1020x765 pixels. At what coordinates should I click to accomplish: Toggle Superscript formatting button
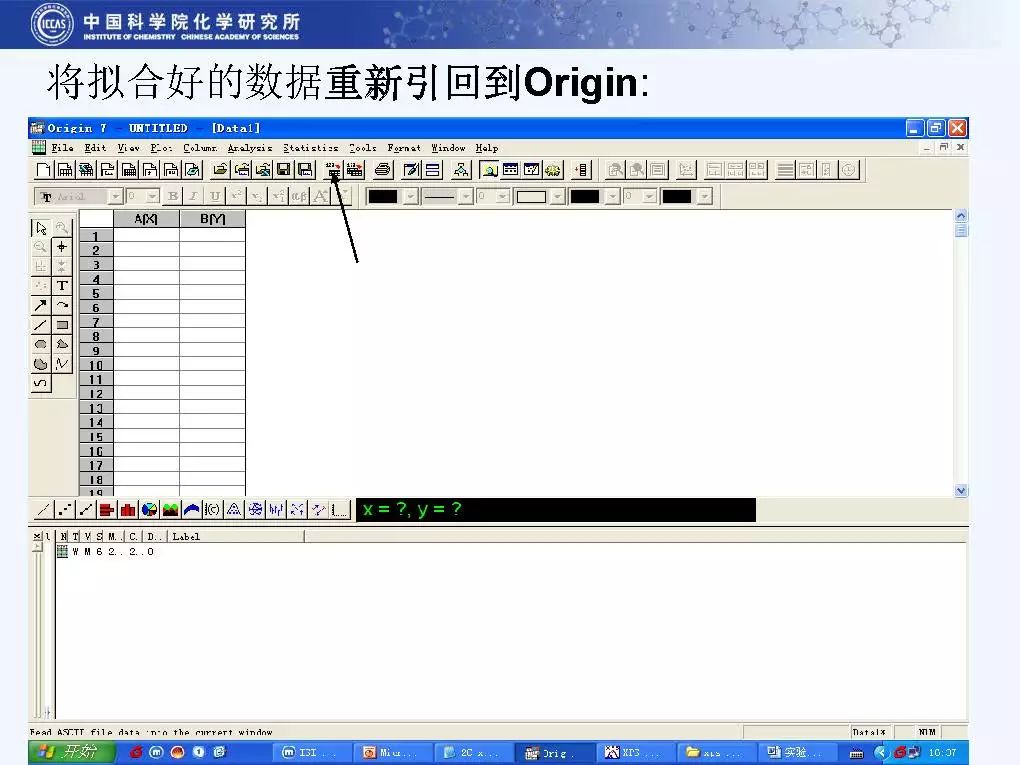(235, 196)
